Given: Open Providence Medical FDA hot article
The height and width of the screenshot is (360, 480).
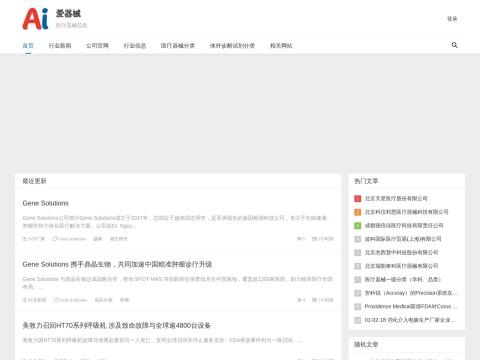Looking at the screenshot, I should point(411,306).
